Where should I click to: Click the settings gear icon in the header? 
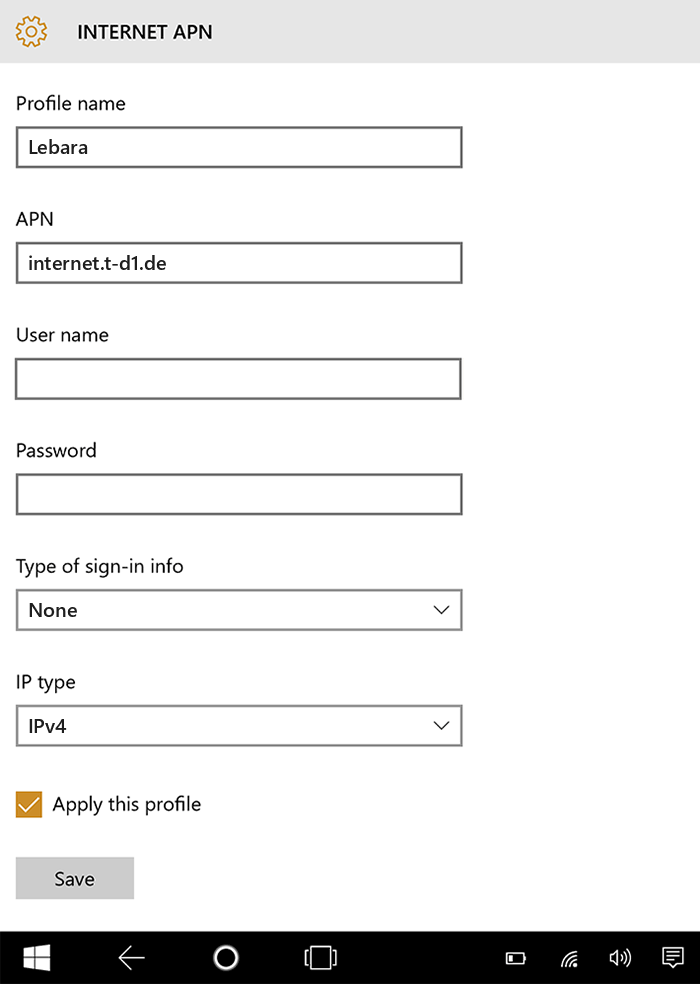31,31
